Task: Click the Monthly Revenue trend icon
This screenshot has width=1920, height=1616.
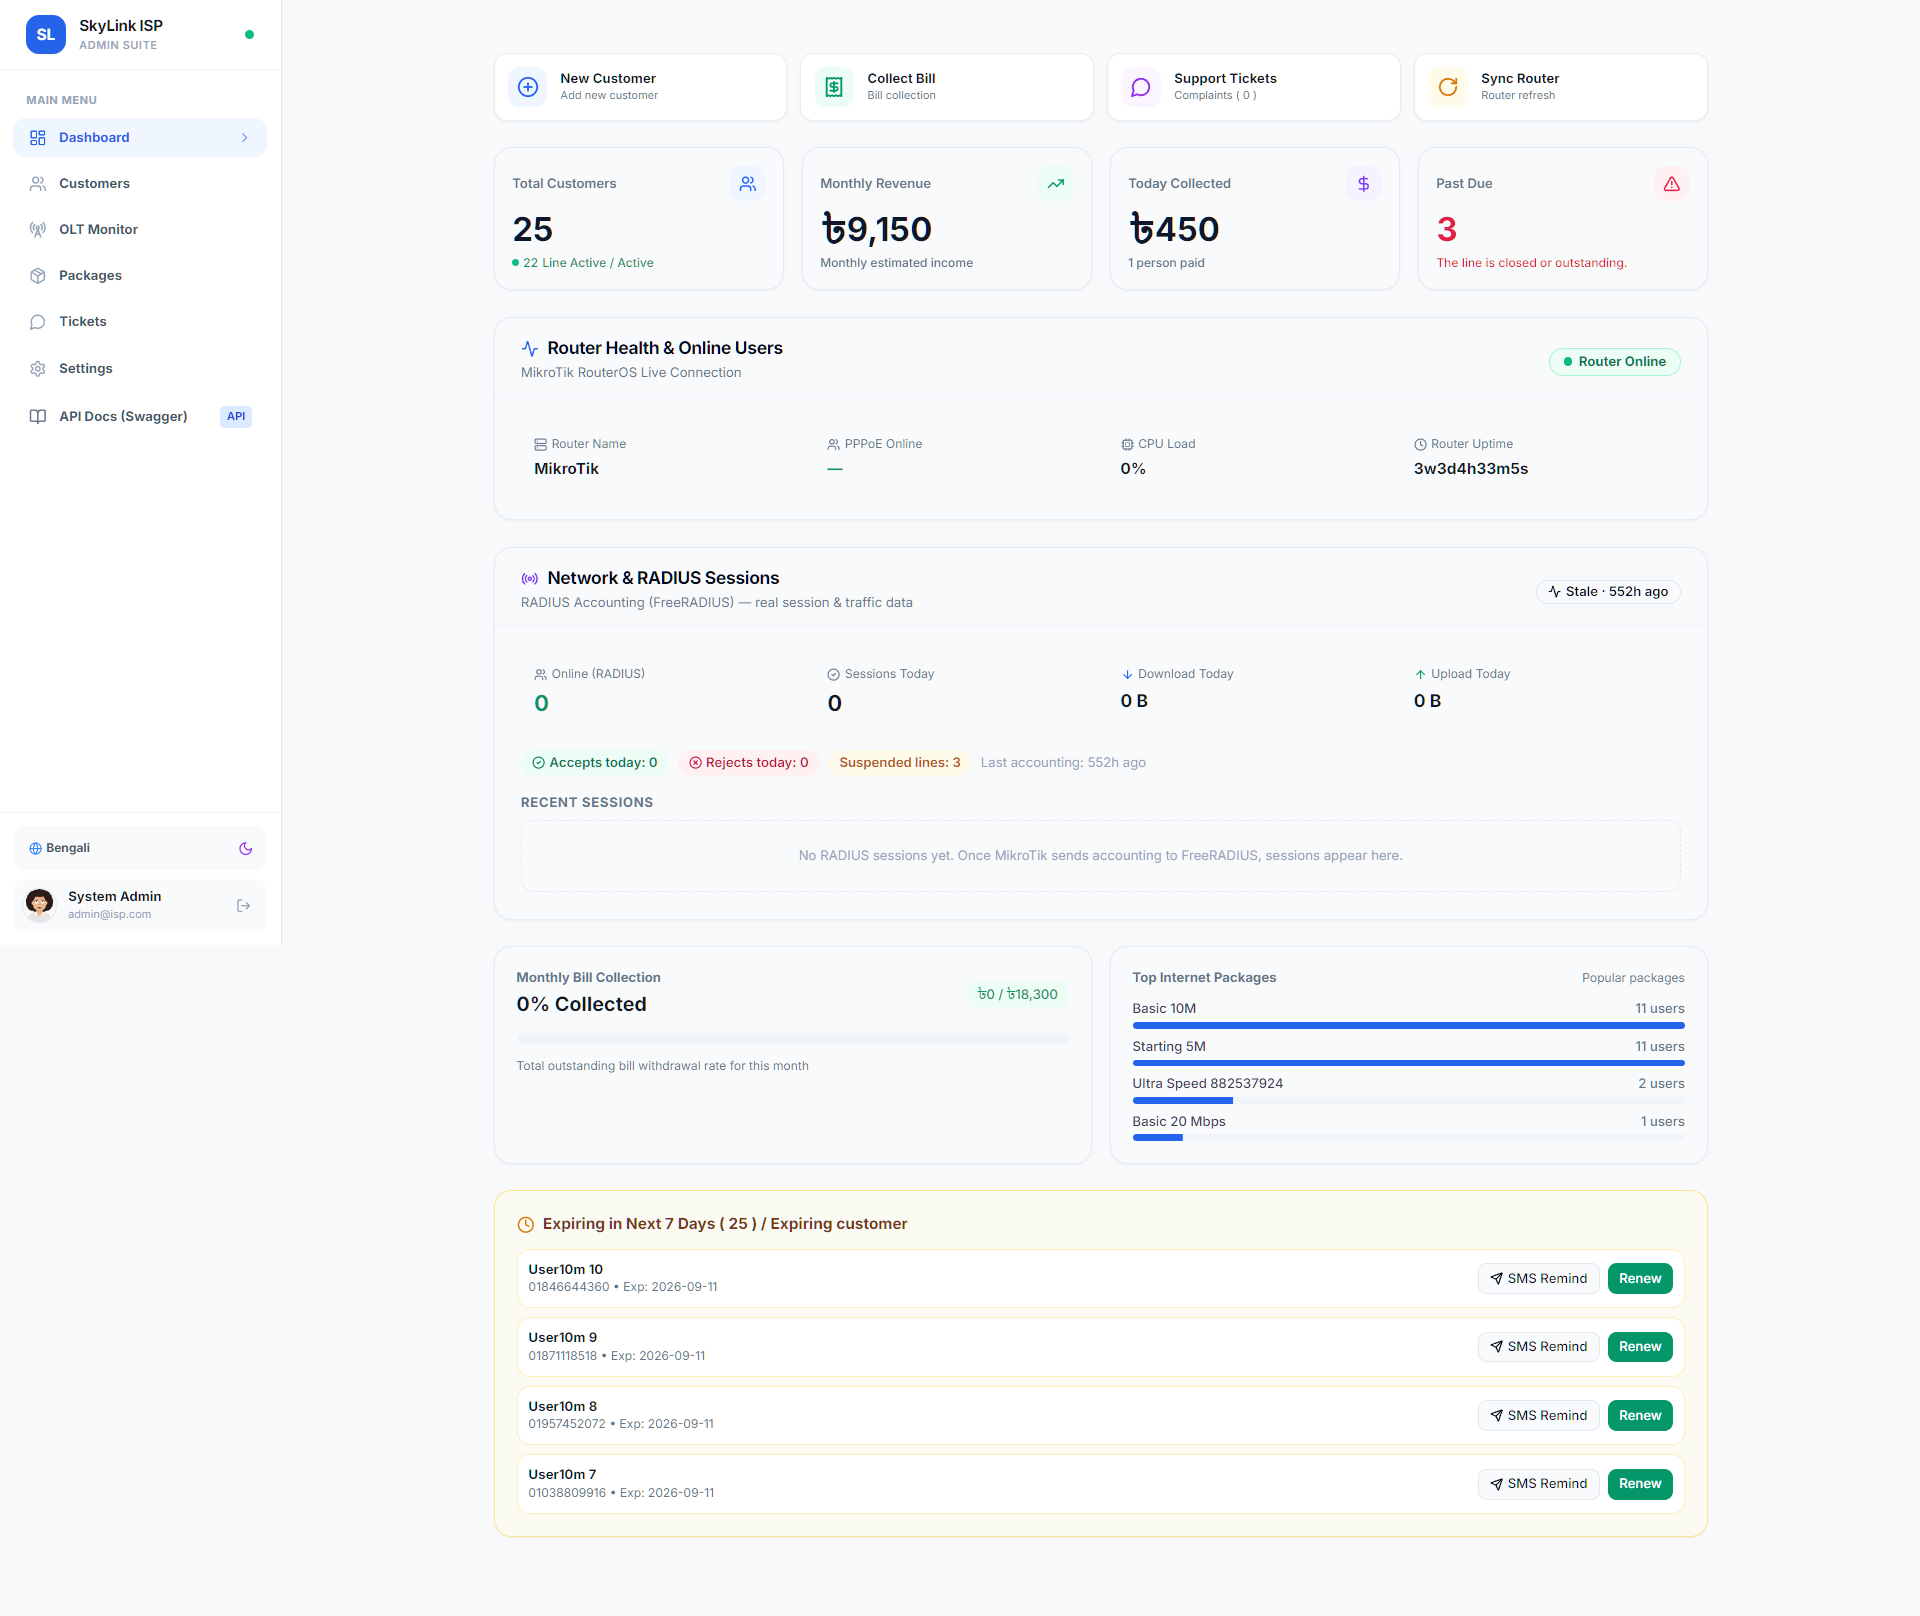Action: coord(1056,184)
